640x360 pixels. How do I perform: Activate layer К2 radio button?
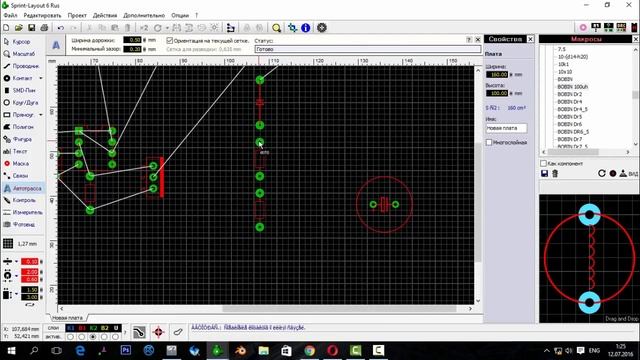pos(93,337)
